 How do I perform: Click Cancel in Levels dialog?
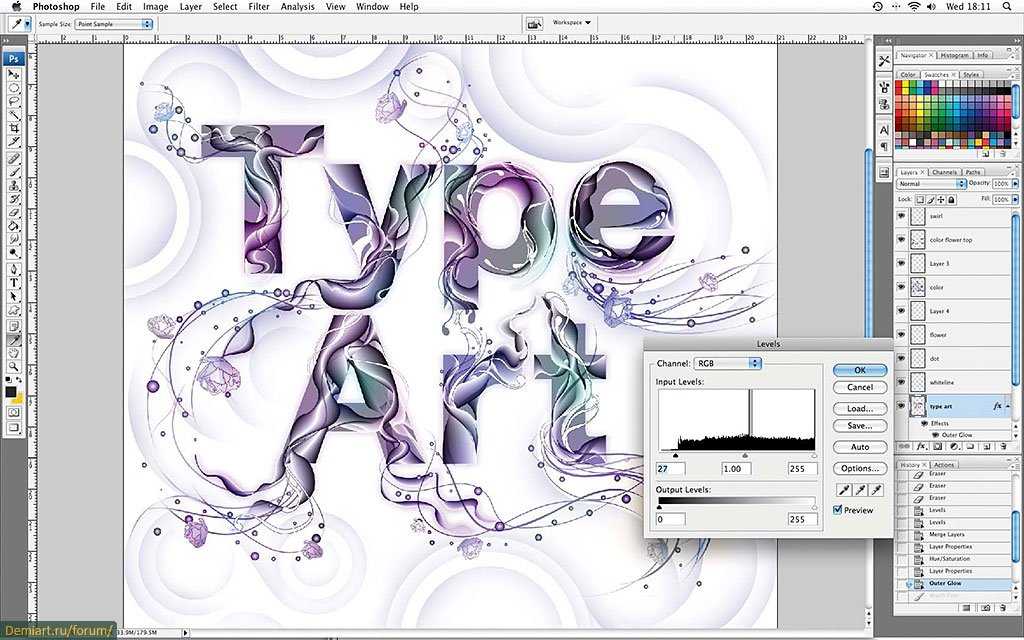pyautogui.click(x=860, y=387)
